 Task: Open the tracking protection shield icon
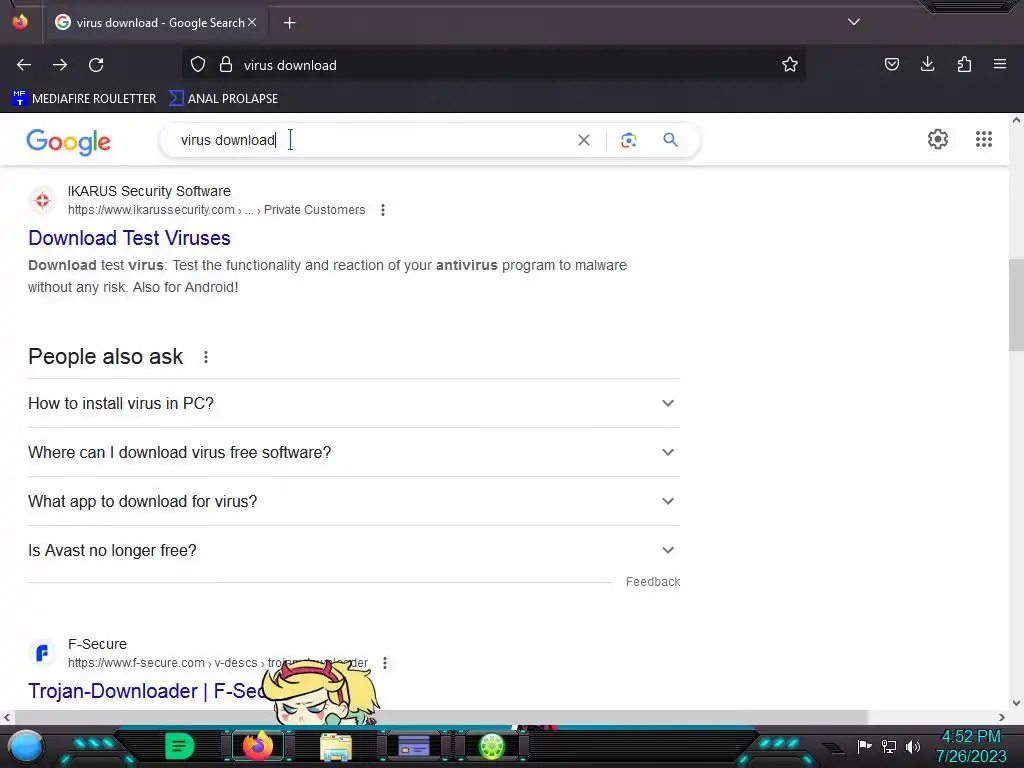pyautogui.click(x=198, y=65)
